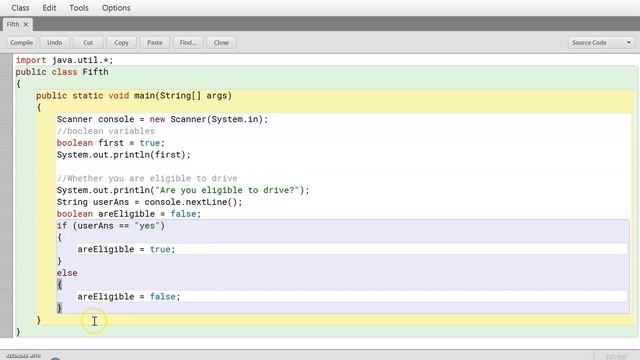Open the Tools menu

[x=79, y=8]
